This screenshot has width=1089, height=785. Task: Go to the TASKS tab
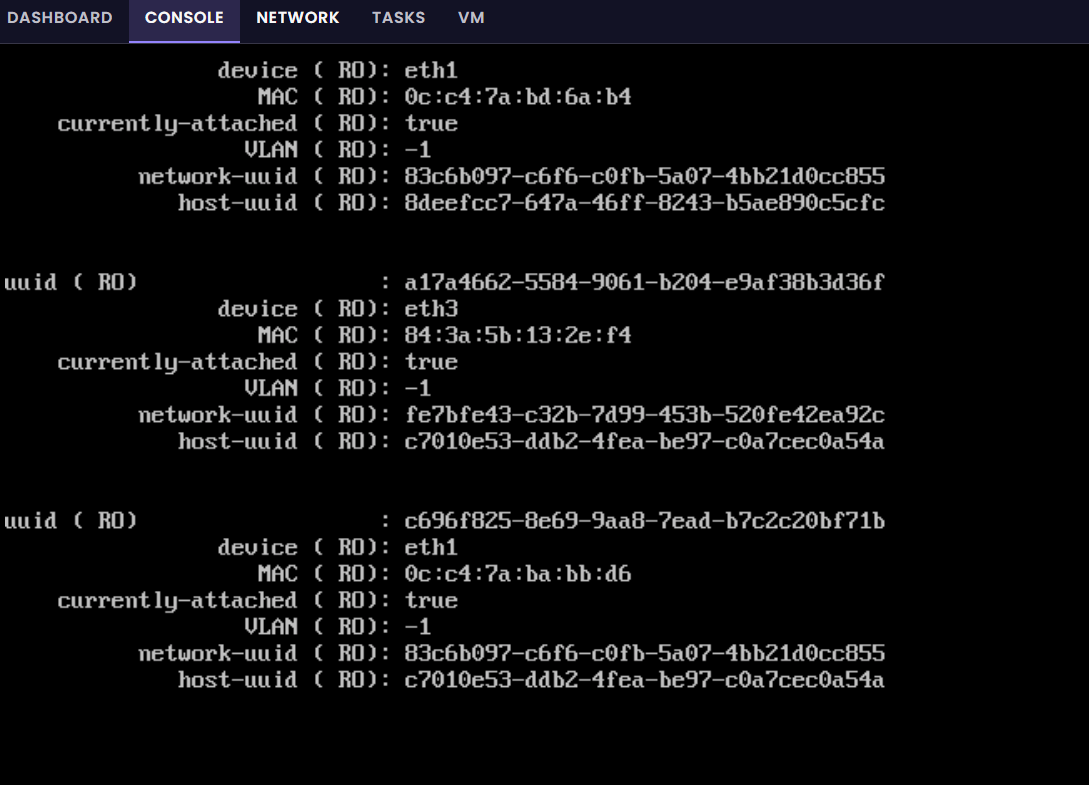[398, 18]
